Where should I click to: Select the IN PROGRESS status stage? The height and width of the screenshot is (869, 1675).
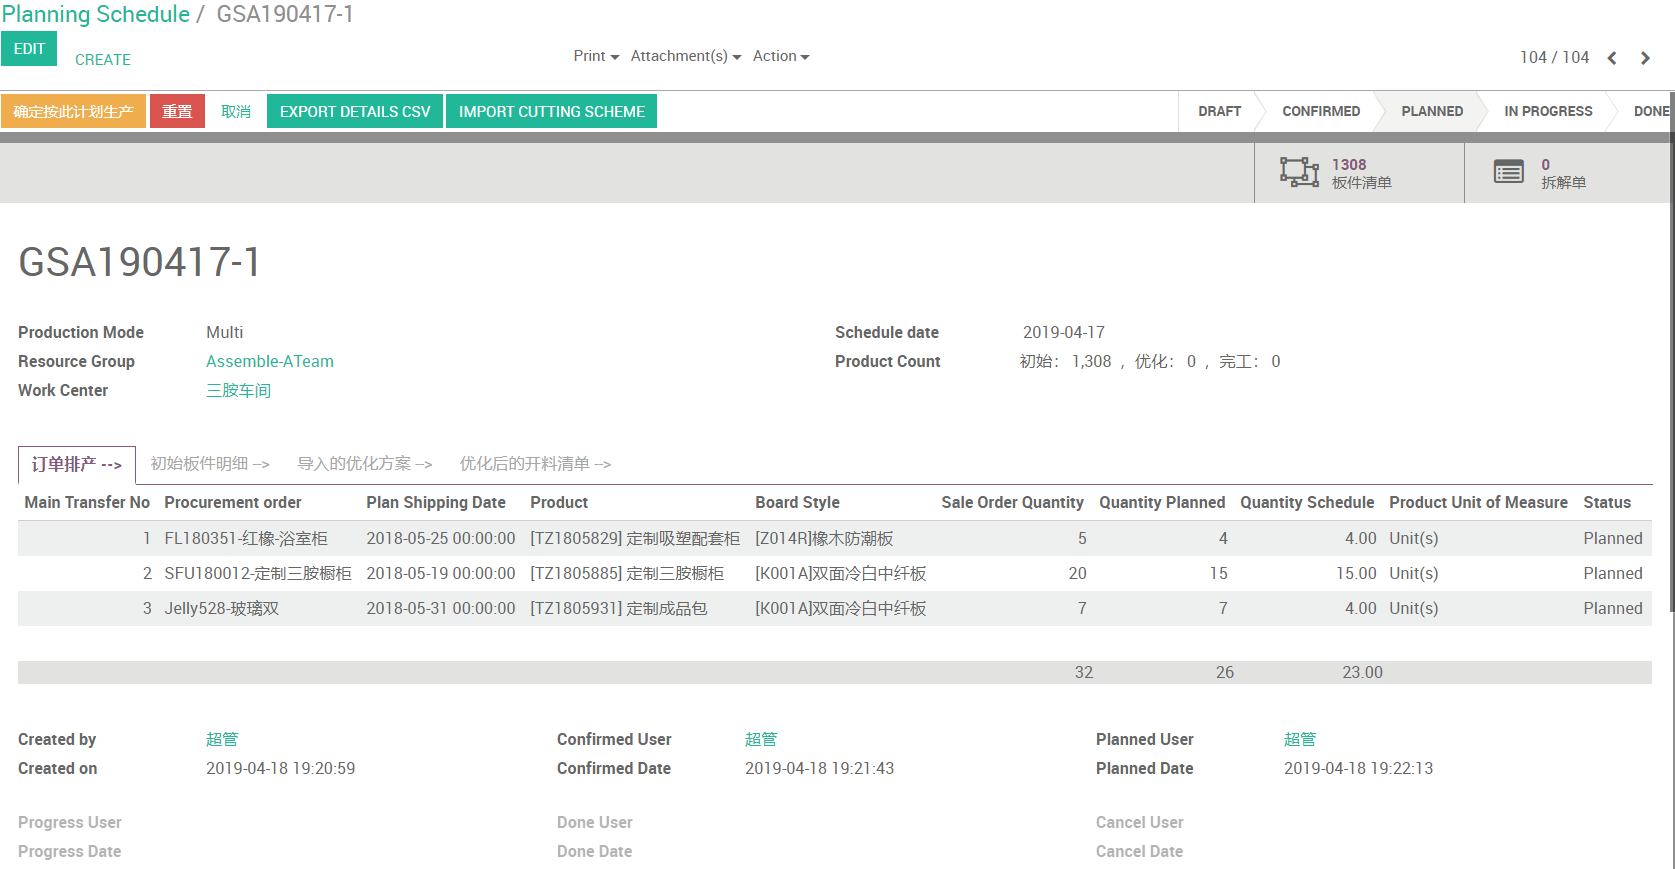click(1547, 112)
